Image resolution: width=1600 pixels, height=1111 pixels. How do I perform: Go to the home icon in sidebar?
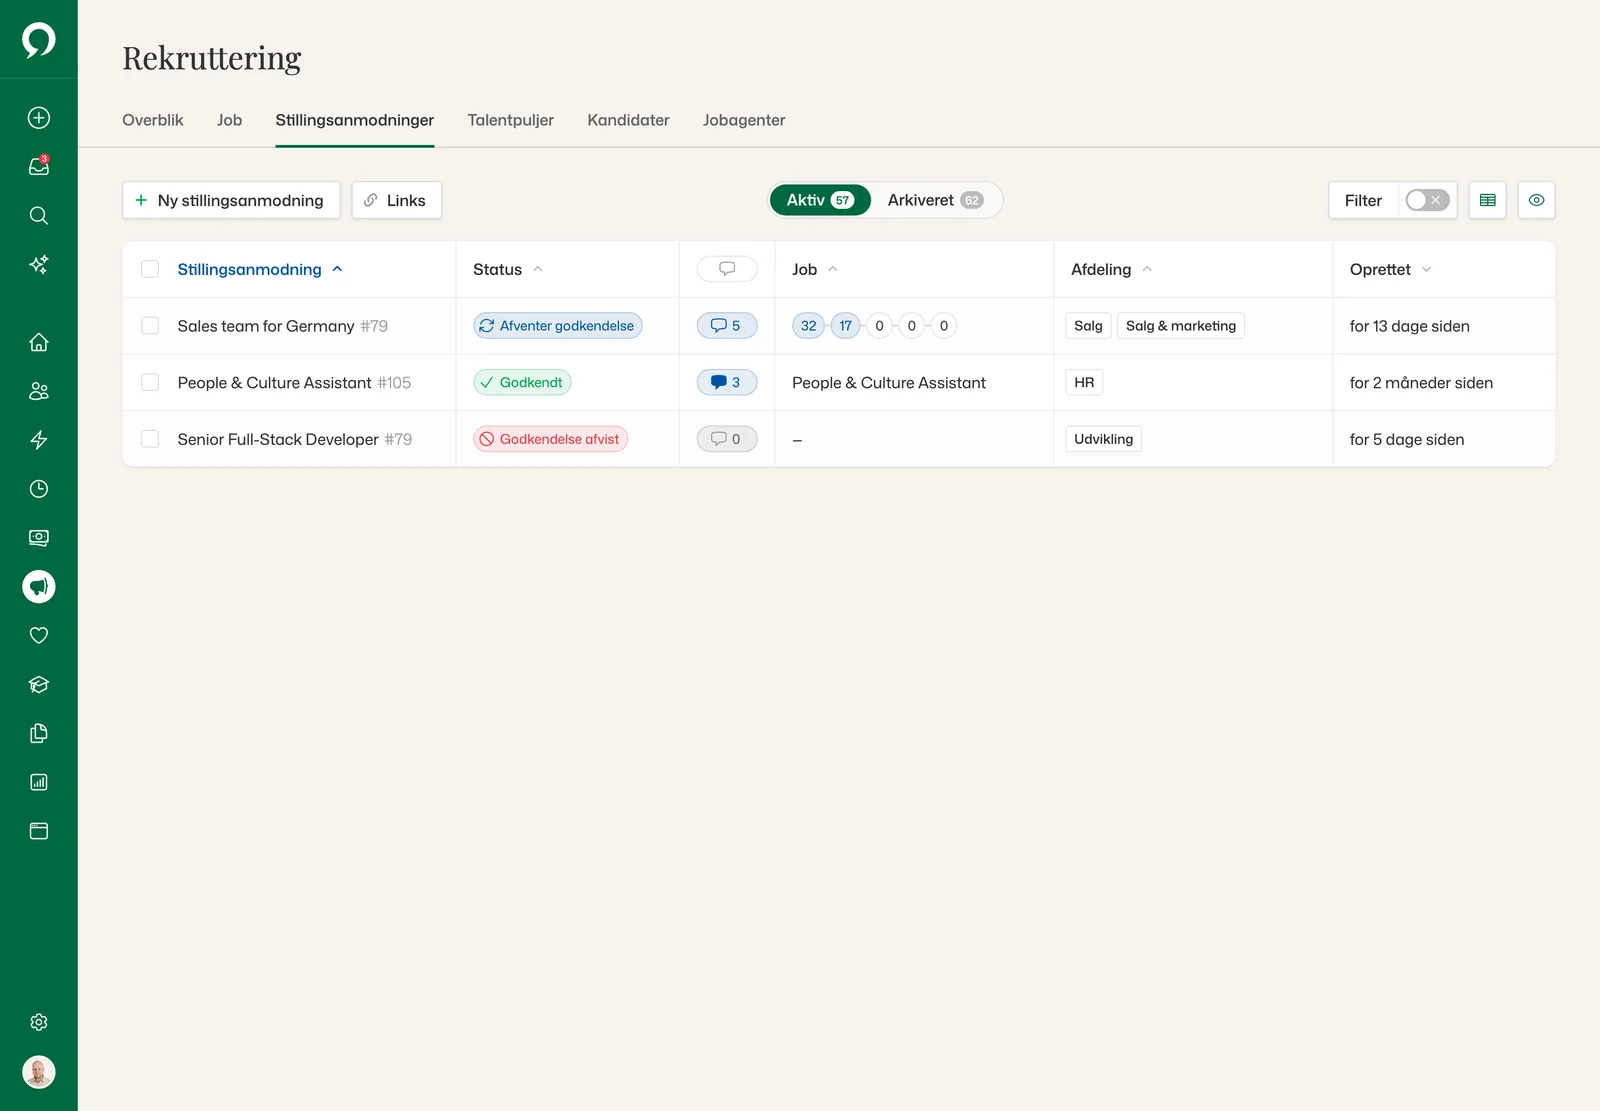pos(39,342)
